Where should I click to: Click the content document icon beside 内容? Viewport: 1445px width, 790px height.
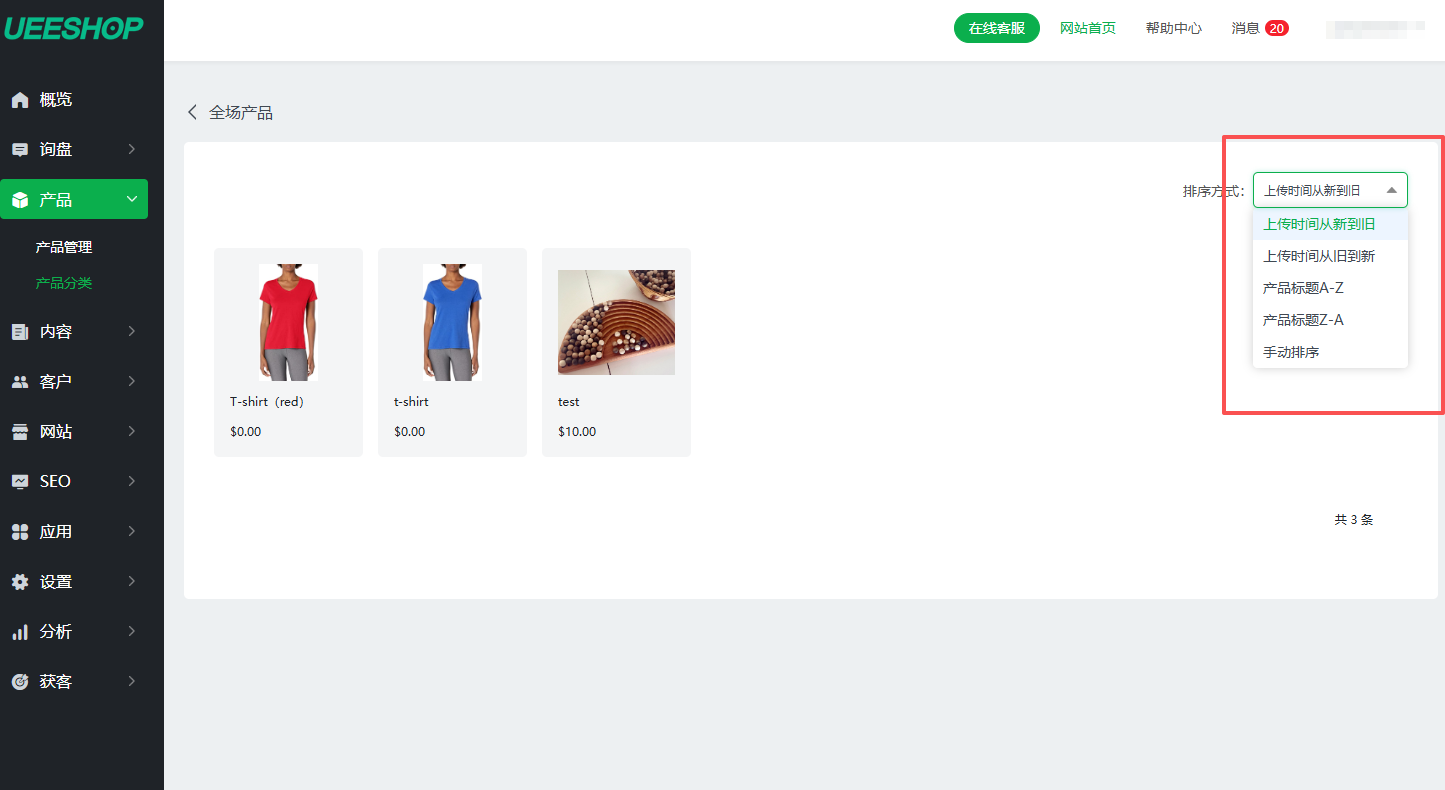(x=20, y=332)
